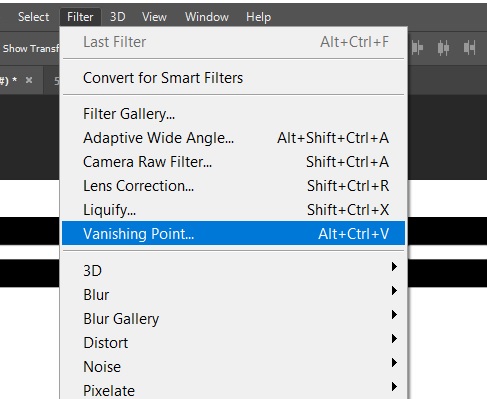The image size is (487, 399).
Task: Select Convert for Smart Filters
Action: (x=234, y=78)
